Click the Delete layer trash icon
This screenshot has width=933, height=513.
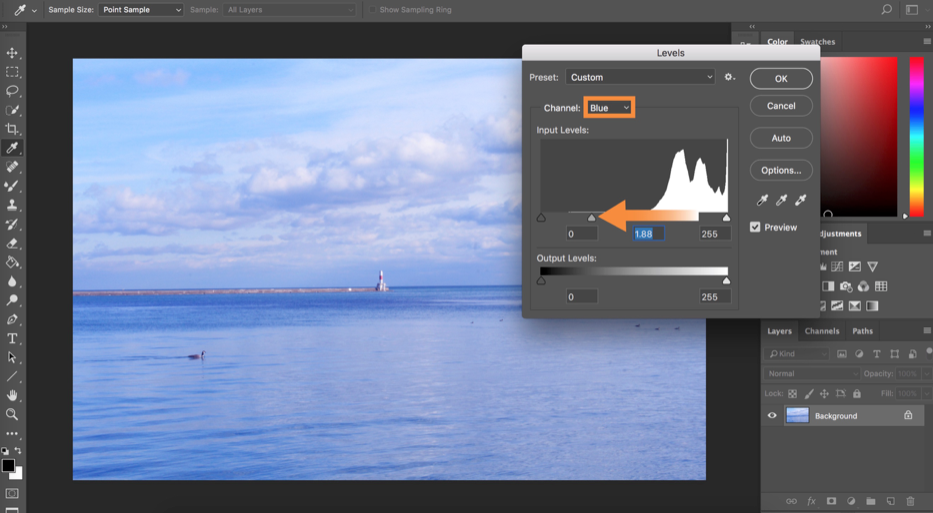(910, 501)
